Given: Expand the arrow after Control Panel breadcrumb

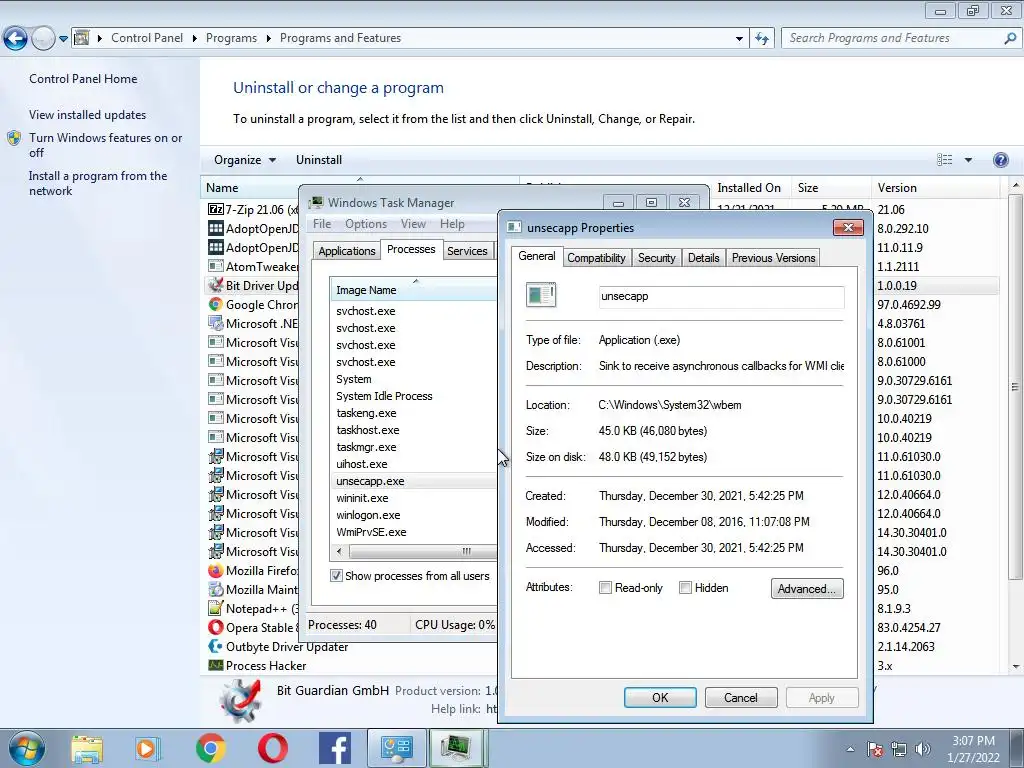Looking at the screenshot, I should (x=195, y=39).
